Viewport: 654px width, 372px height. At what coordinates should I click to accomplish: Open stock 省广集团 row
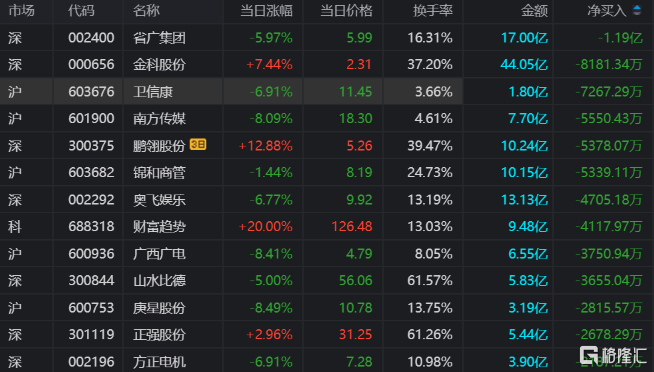pyautogui.click(x=327, y=38)
